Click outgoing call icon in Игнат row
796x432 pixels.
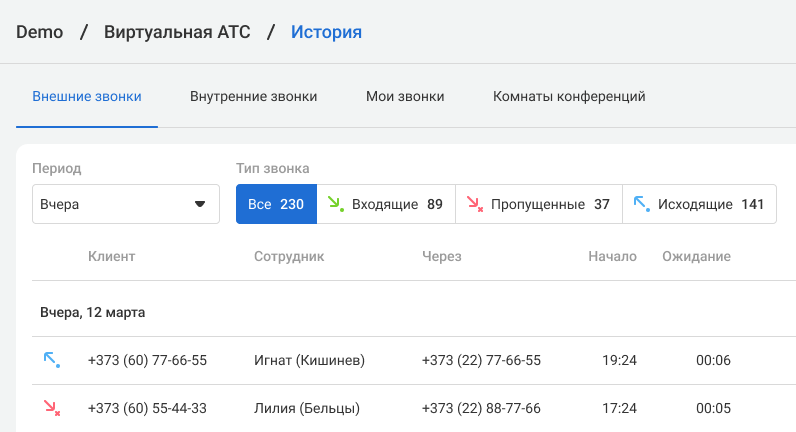pyautogui.click(x=51, y=360)
